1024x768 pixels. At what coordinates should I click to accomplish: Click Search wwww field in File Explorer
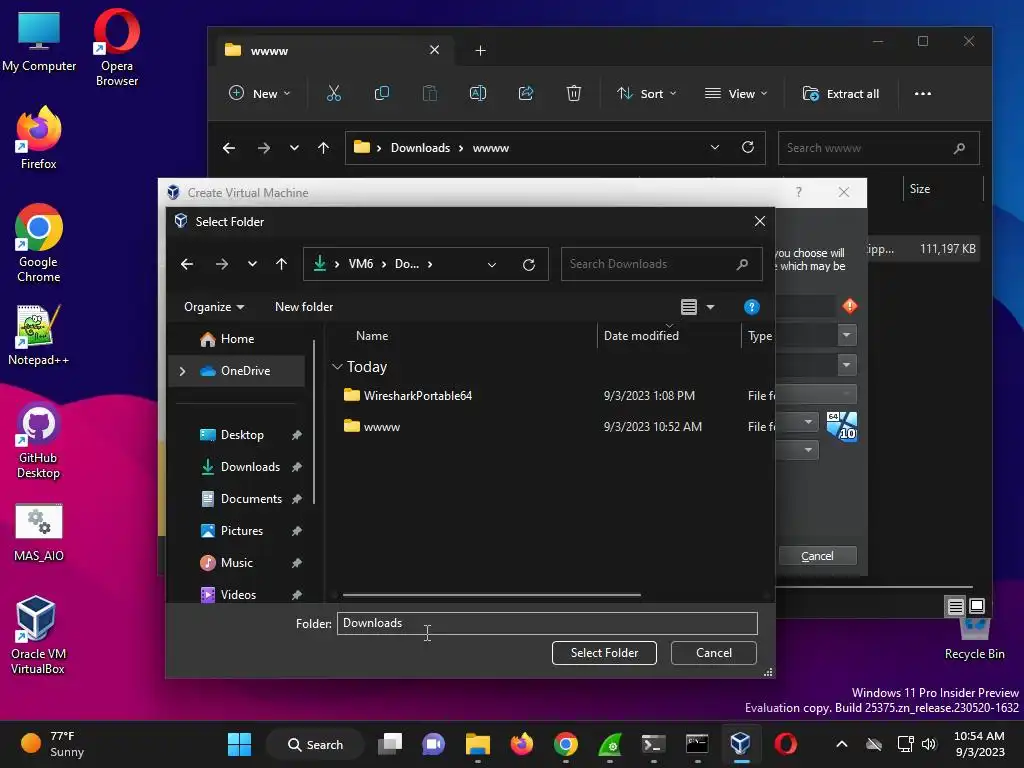[878, 148]
